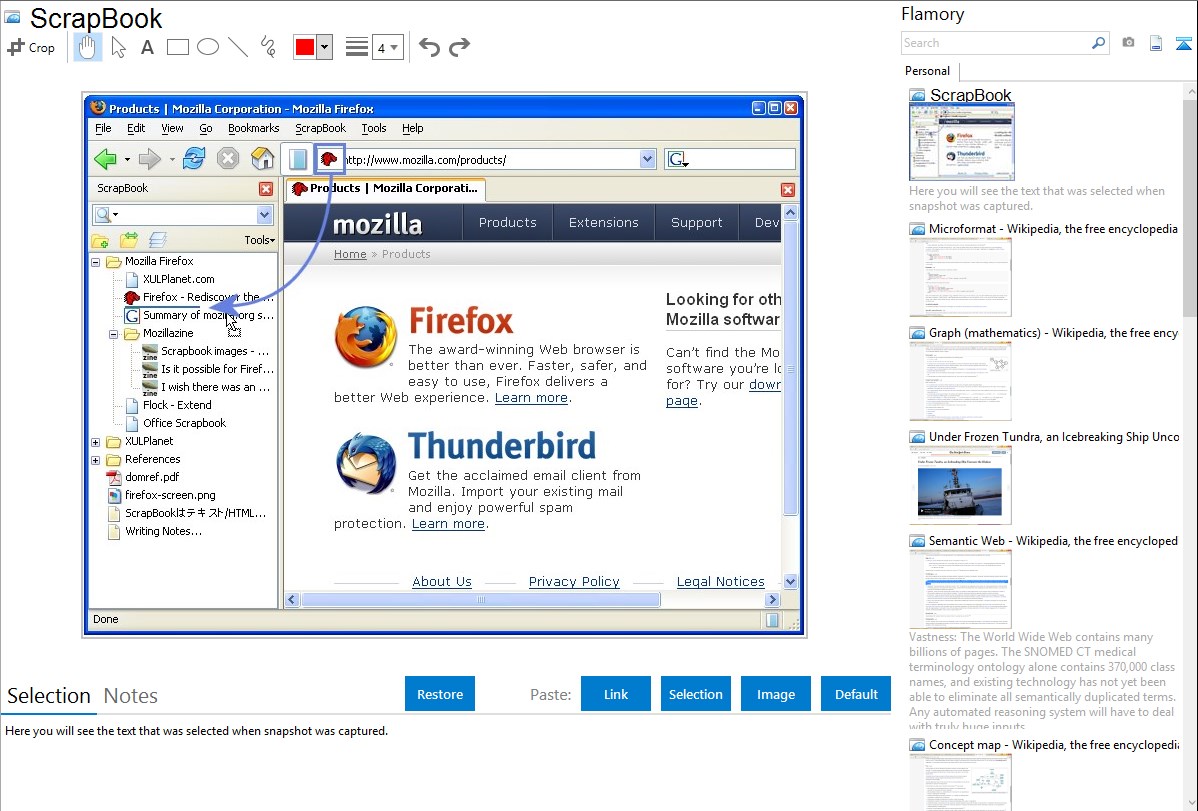Select Office Scrapbook item

184,423
